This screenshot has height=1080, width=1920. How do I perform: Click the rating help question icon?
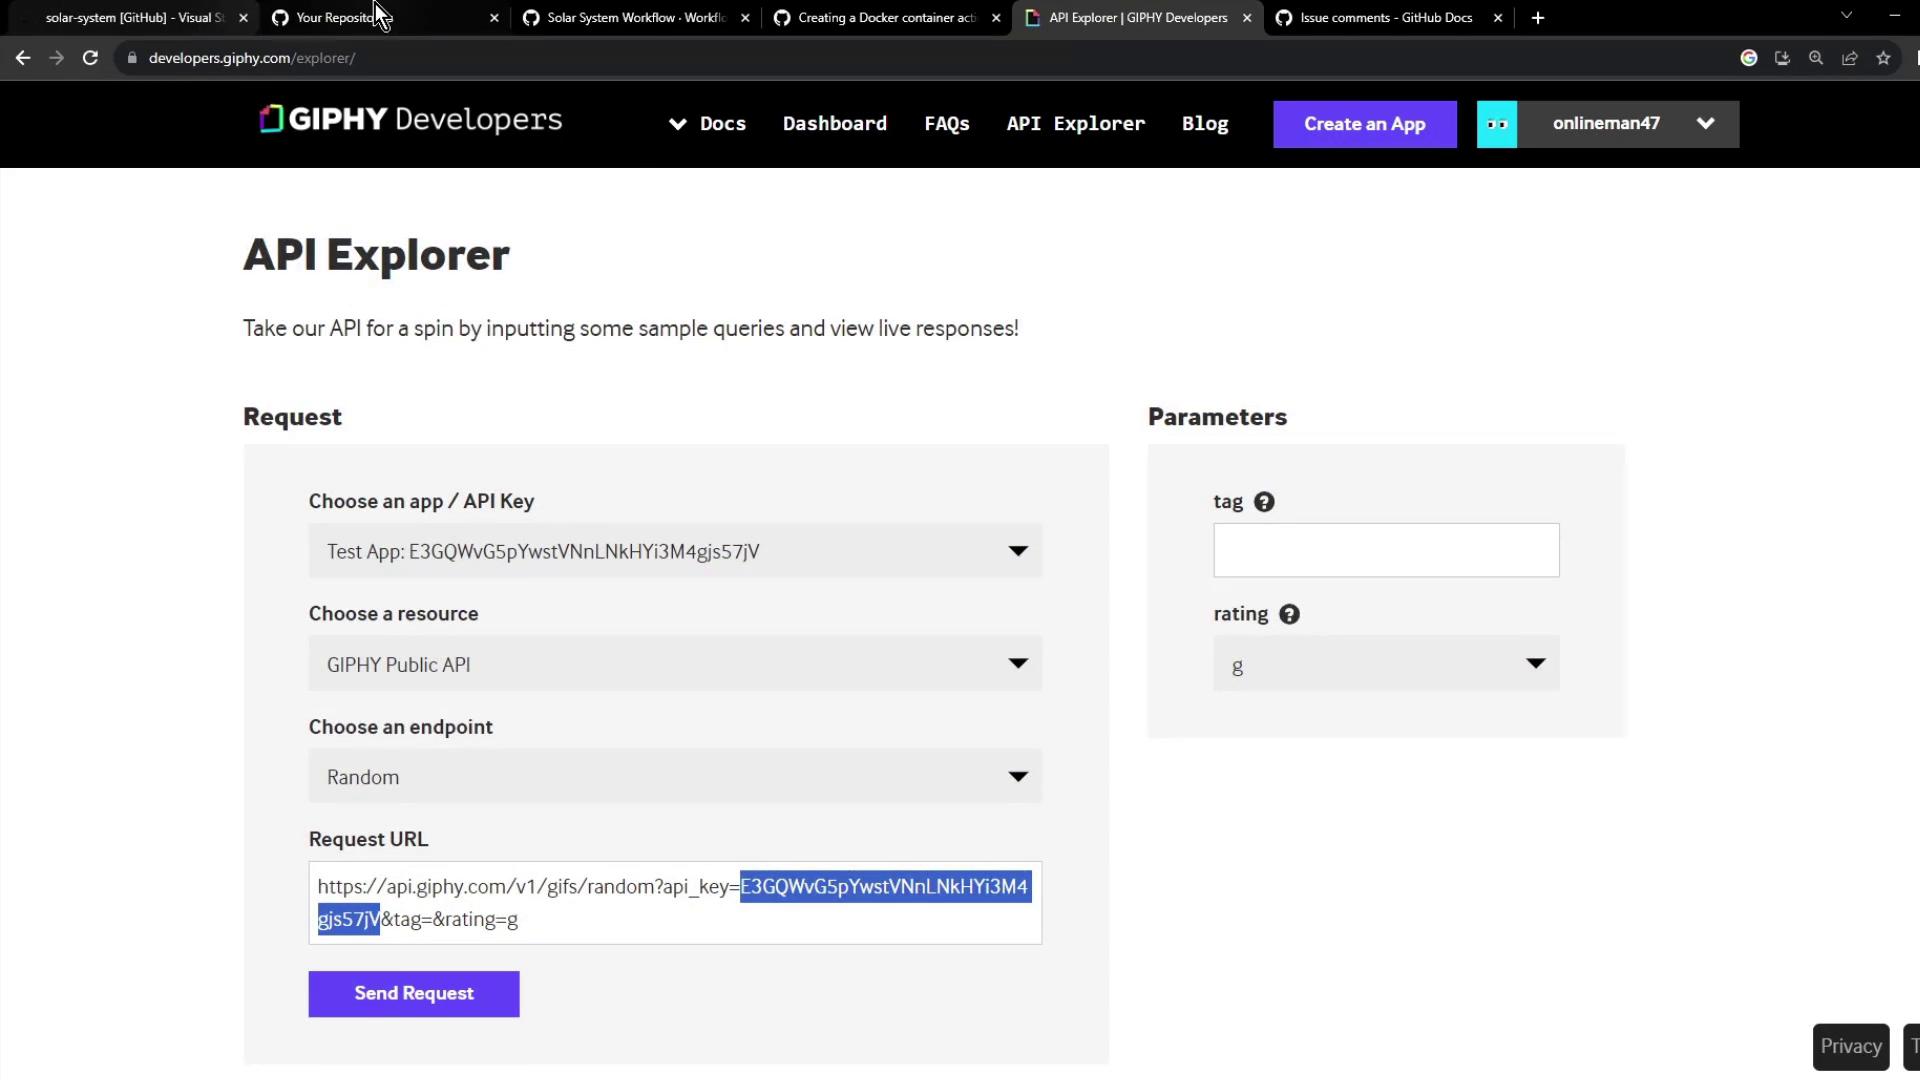click(1289, 615)
